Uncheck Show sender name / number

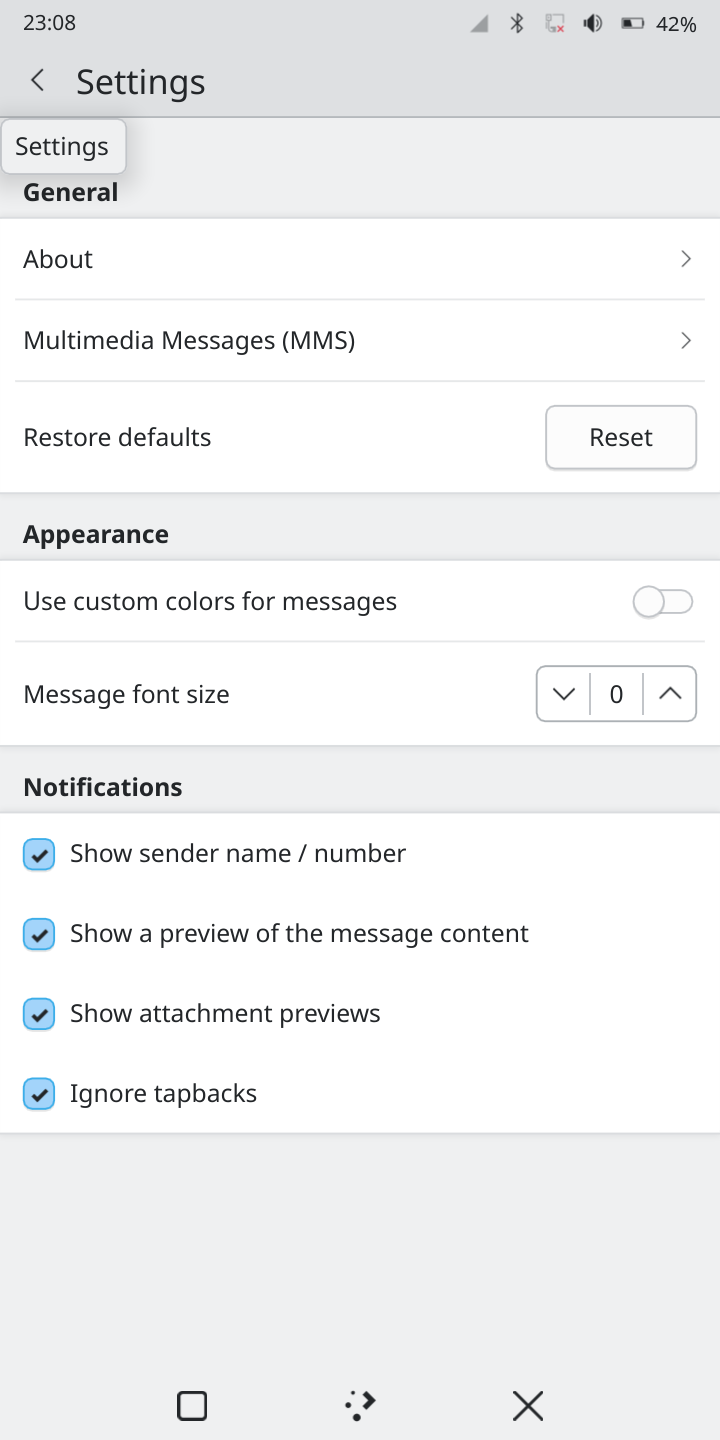point(39,855)
